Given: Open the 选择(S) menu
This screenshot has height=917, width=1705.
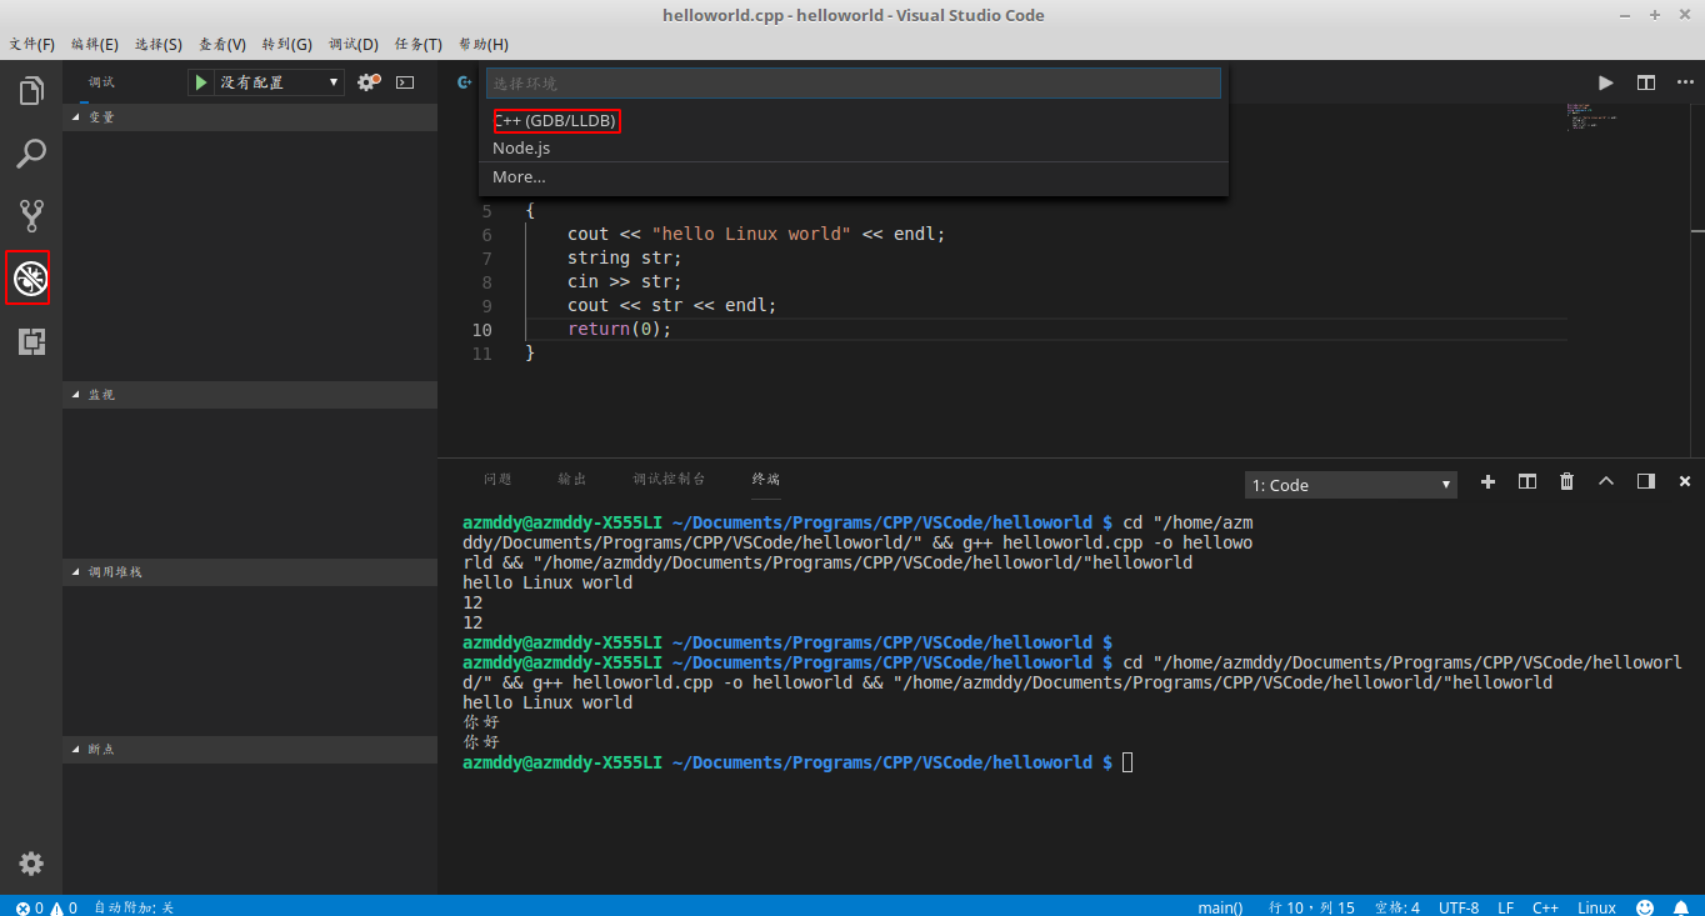Looking at the screenshot, I should pos(158,44).
